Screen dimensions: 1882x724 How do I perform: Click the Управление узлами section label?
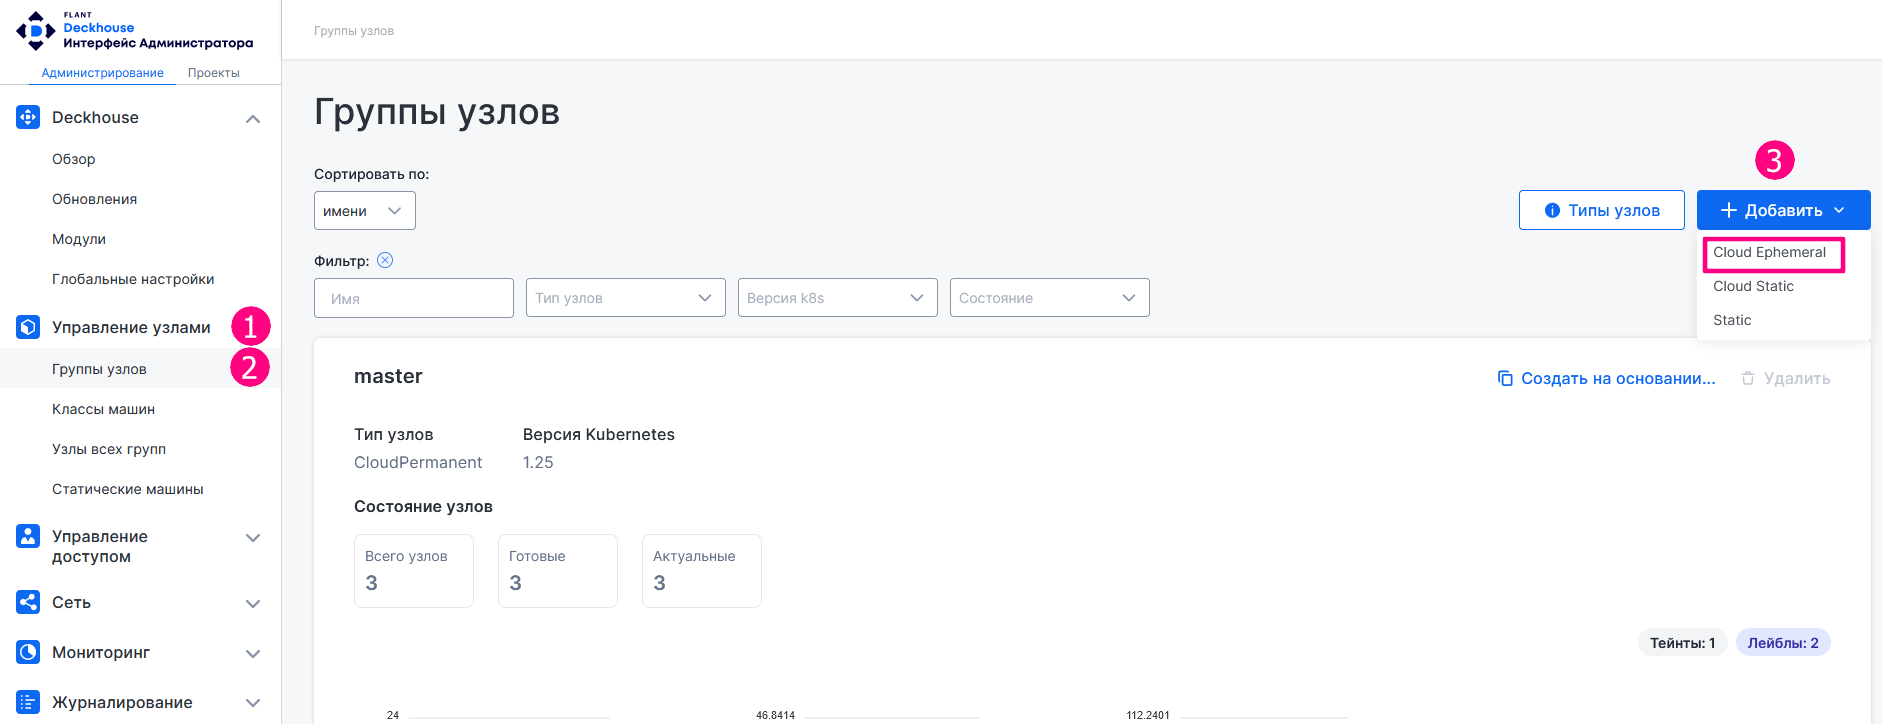pyautogui.click(x=131, y=327)
